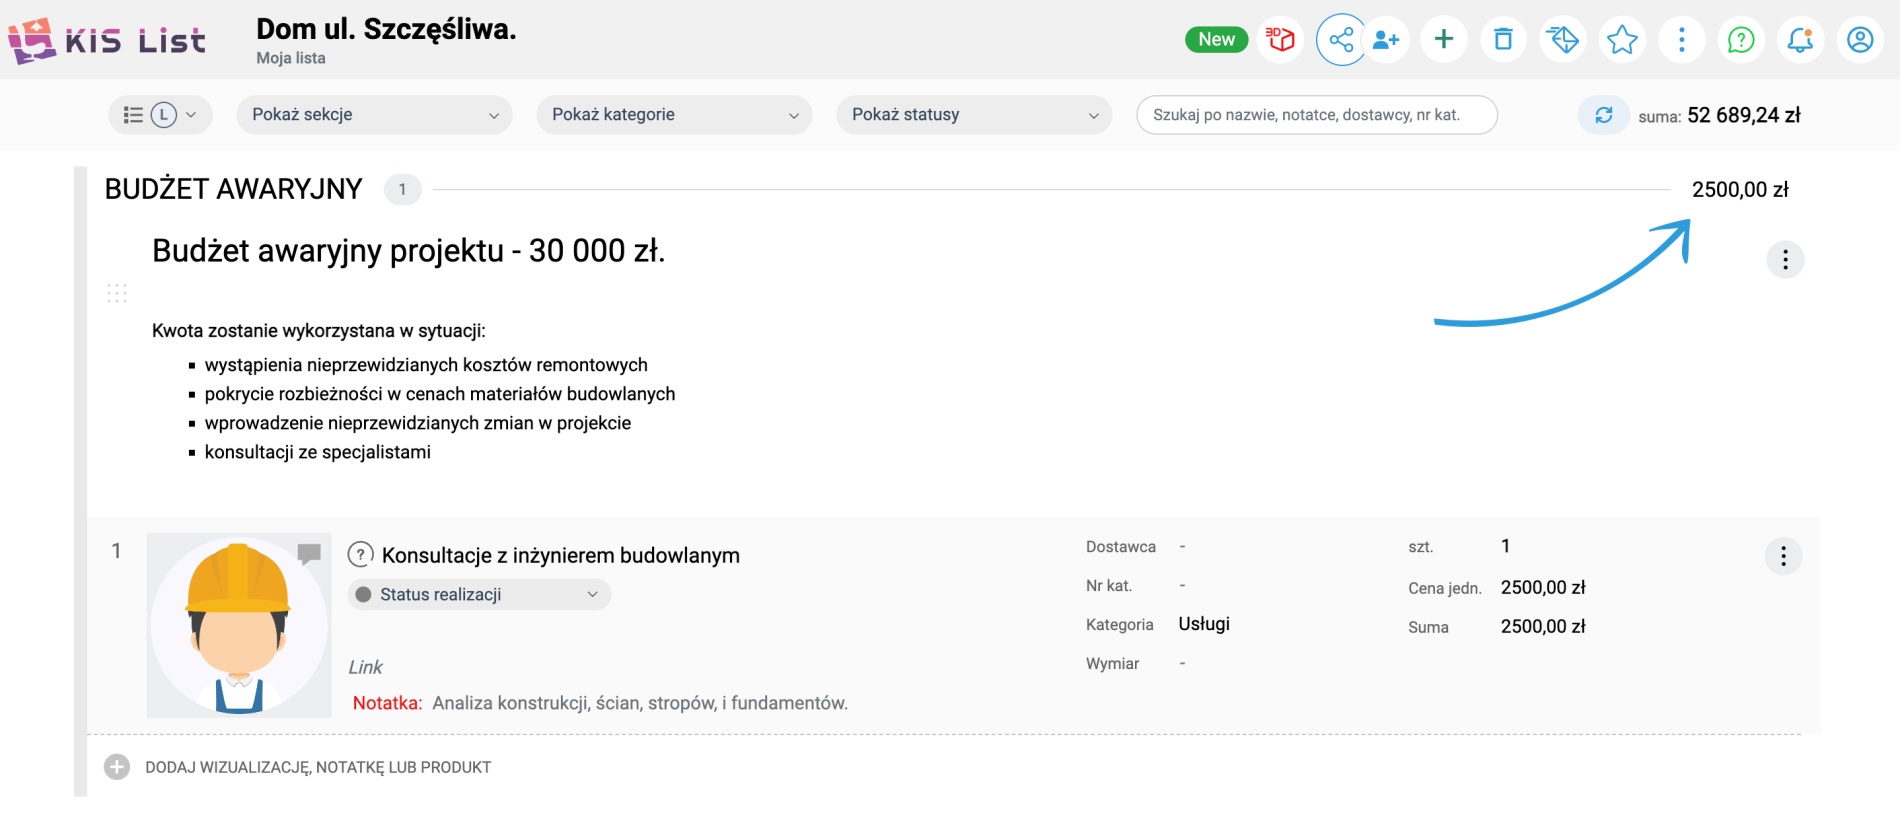Viewport: 1900px width, 819px height.
Task: Click the search by name input field
Action: [1316, 115]
